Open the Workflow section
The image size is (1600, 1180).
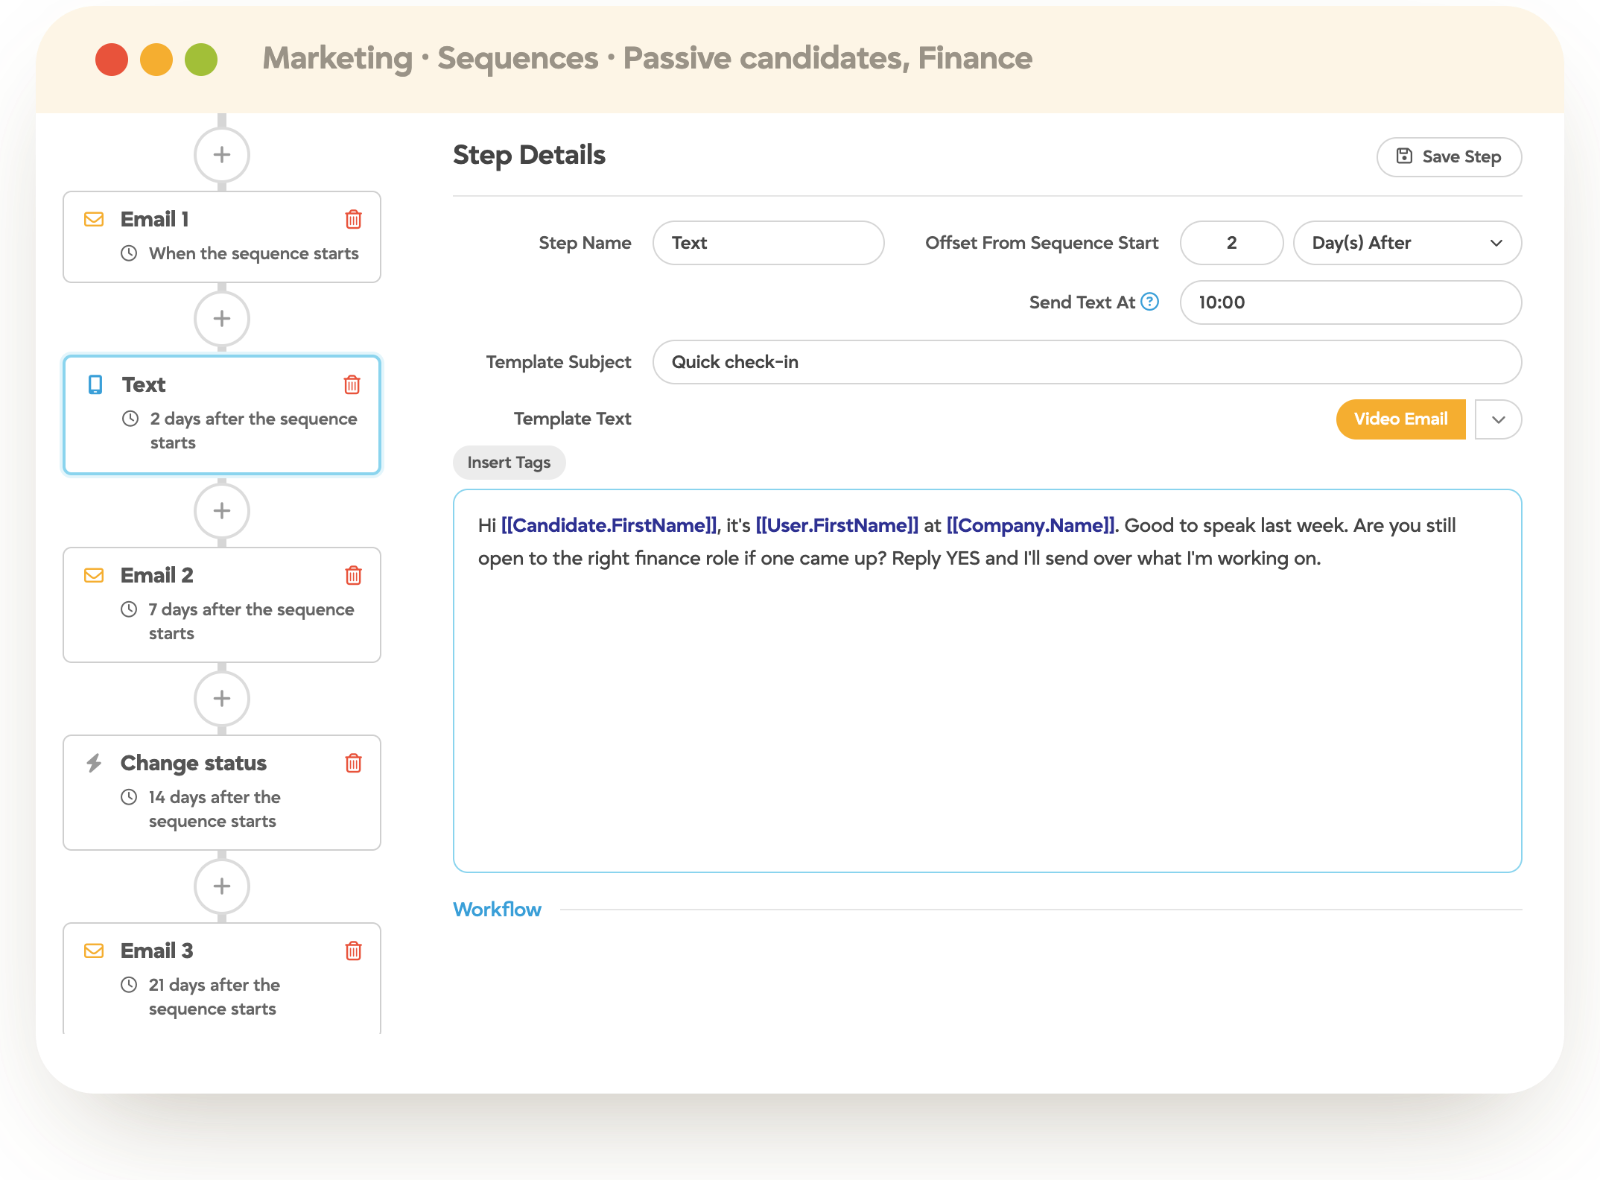coord(497,909)
